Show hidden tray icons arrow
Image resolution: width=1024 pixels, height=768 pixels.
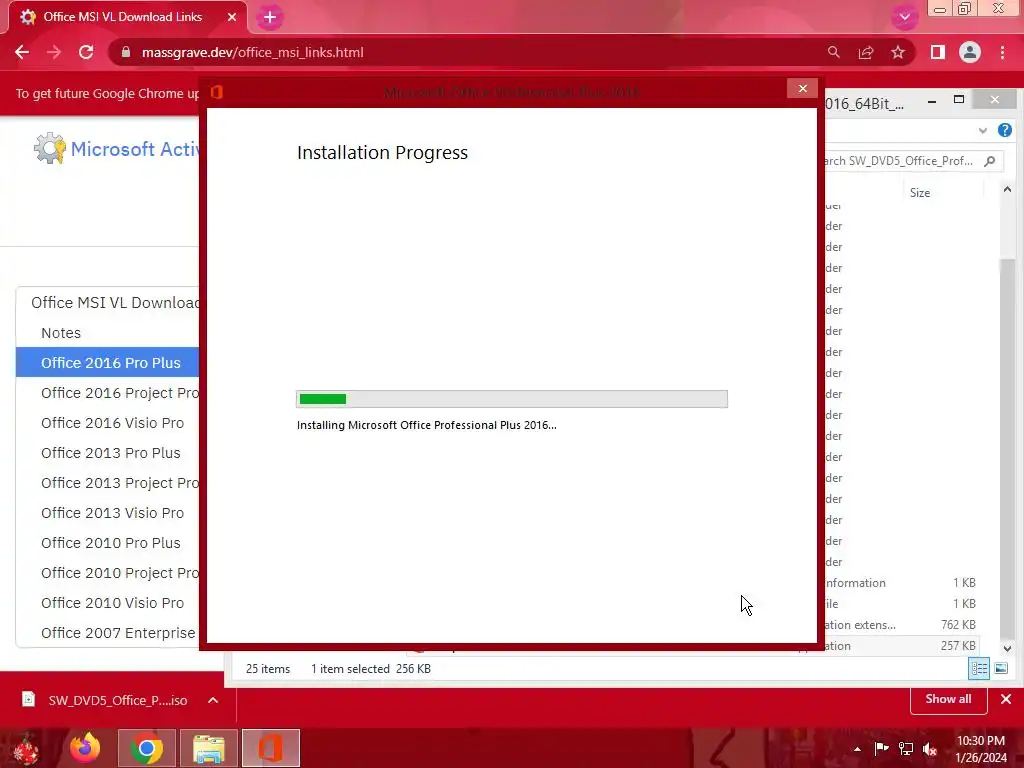point(857,749)
